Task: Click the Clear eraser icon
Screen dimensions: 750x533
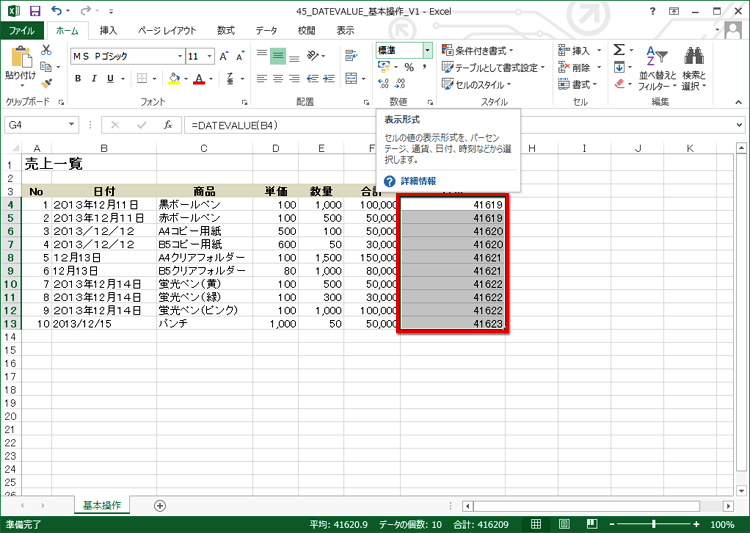Action: click(619, 84)
